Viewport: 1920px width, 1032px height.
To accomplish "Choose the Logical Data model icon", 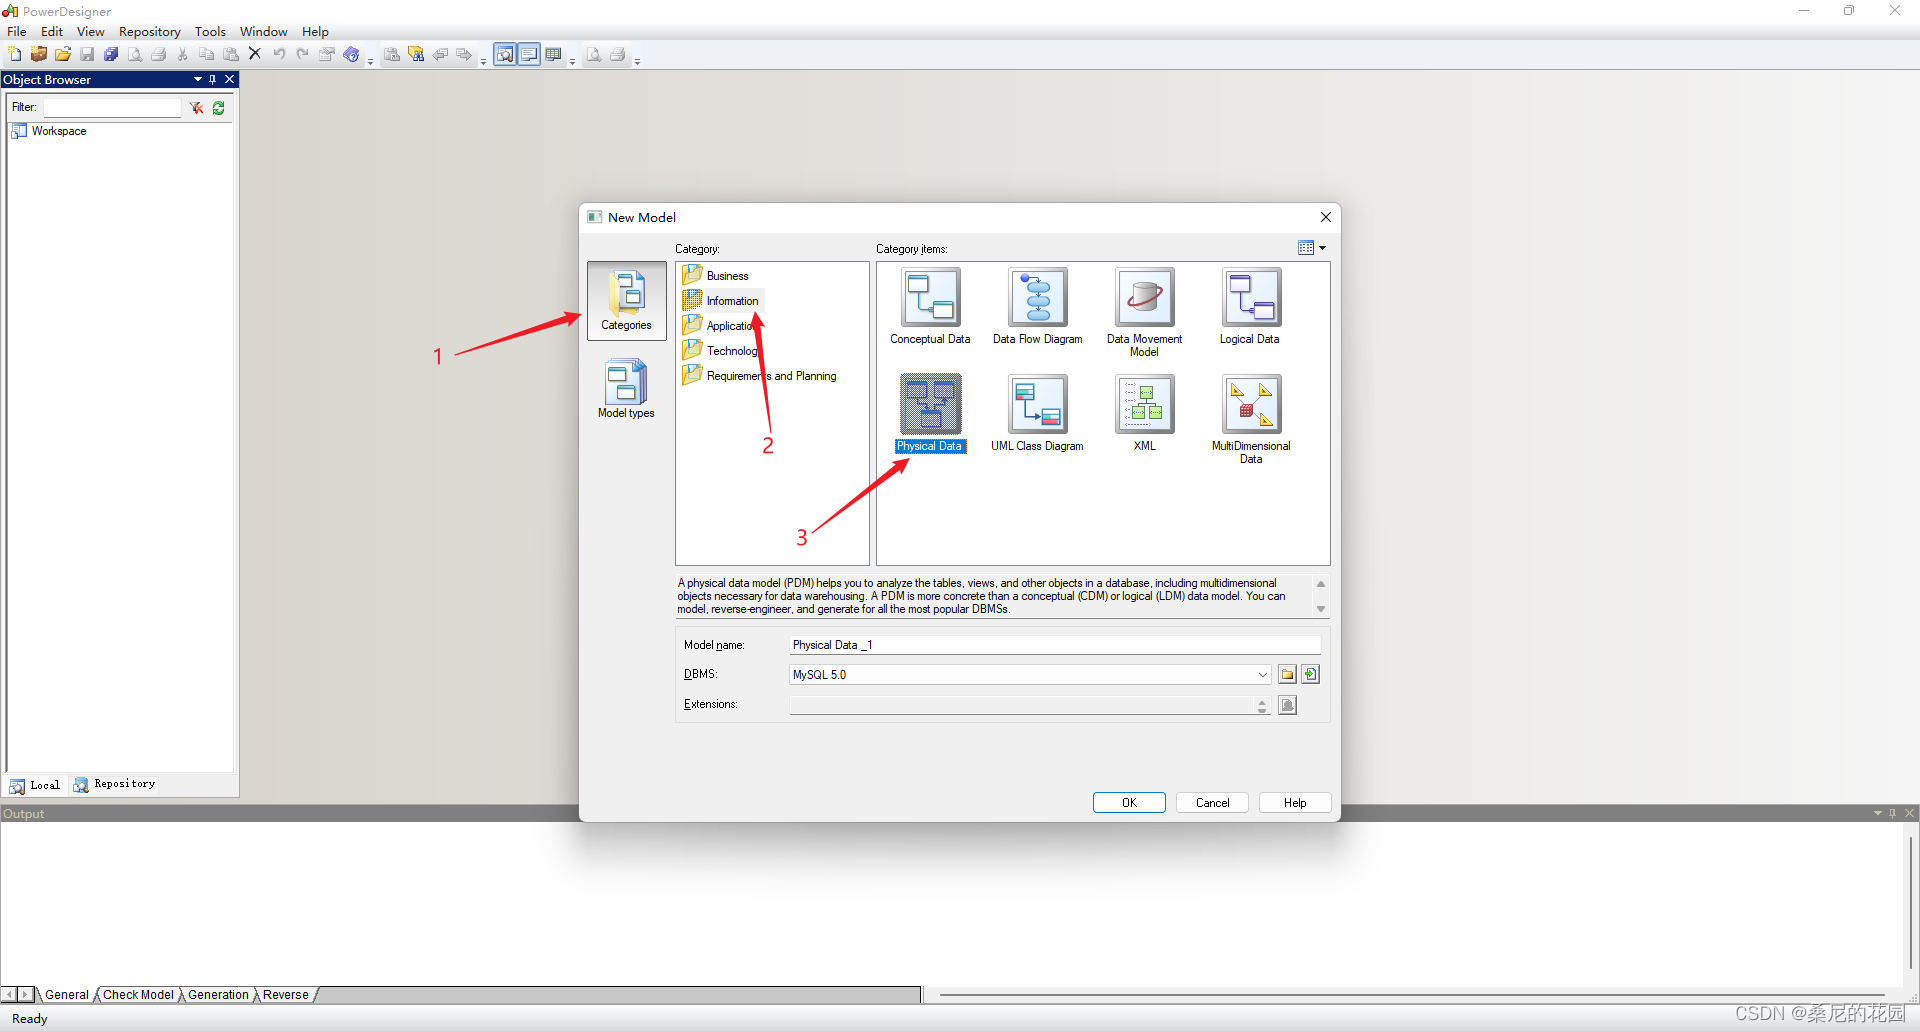I will point(1249,298).
